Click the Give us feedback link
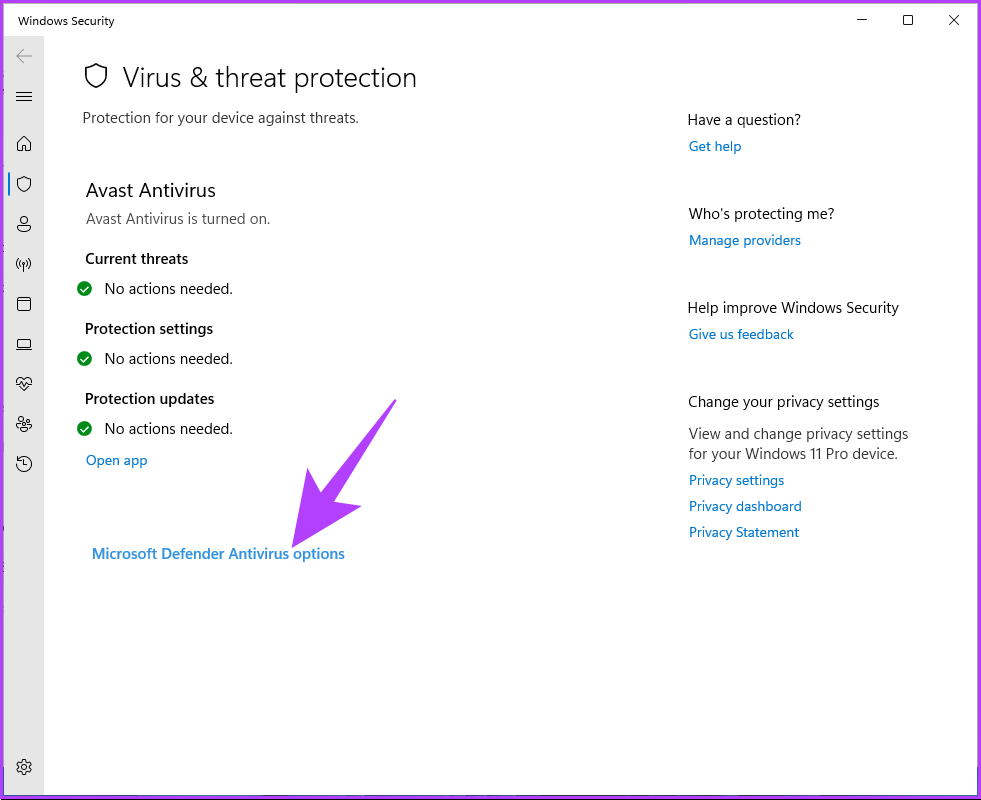This screenshot has height=800, width=981. tap(741, 335)
